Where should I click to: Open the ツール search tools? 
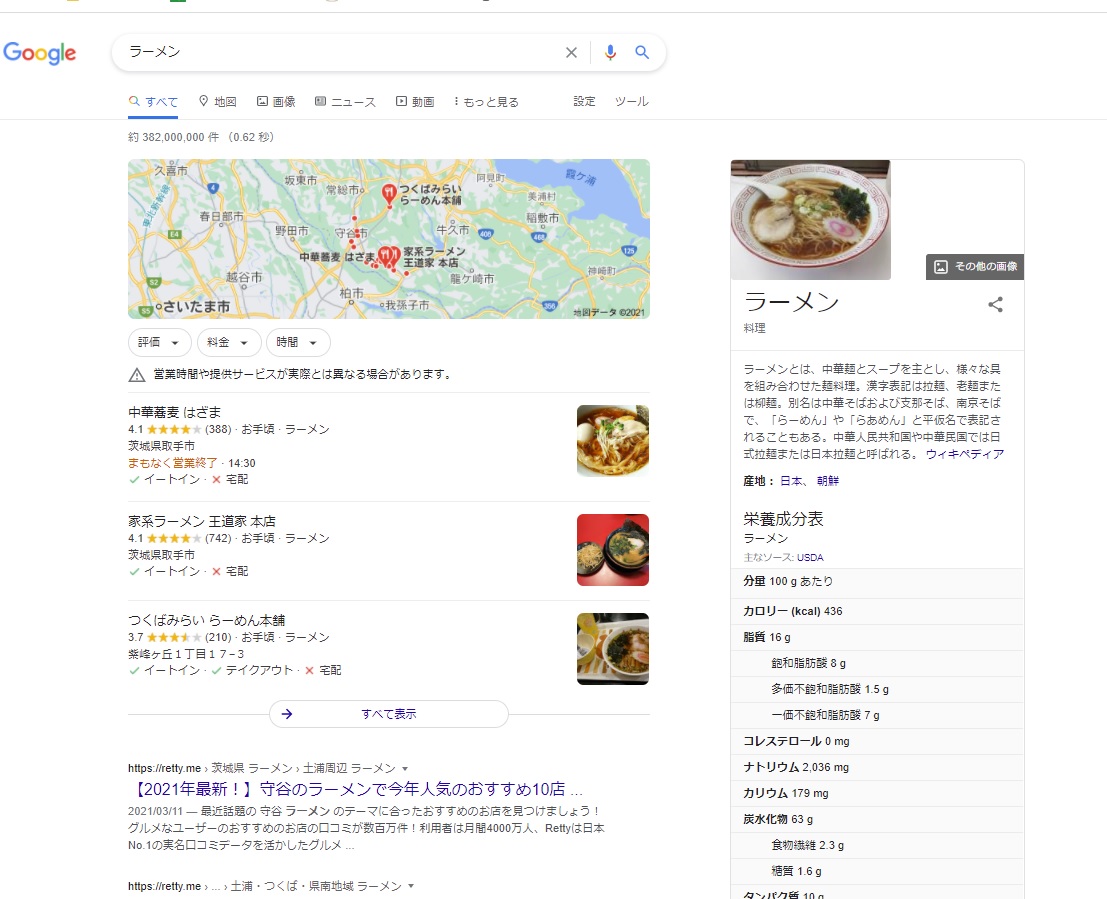click(631, 102)
